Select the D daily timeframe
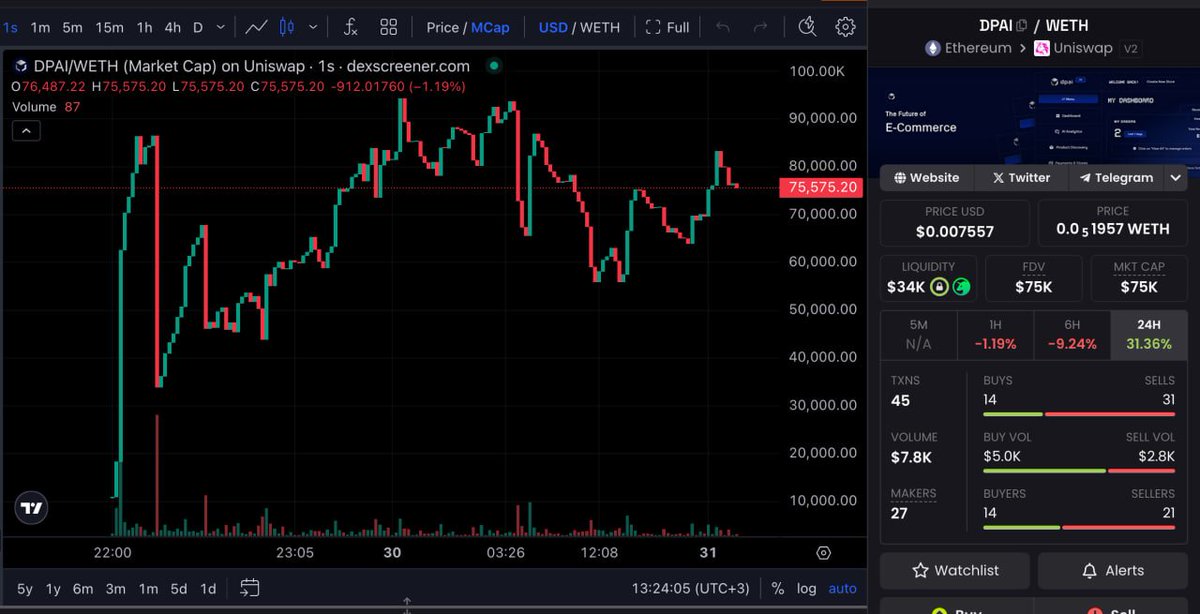 tap(198, 27)
